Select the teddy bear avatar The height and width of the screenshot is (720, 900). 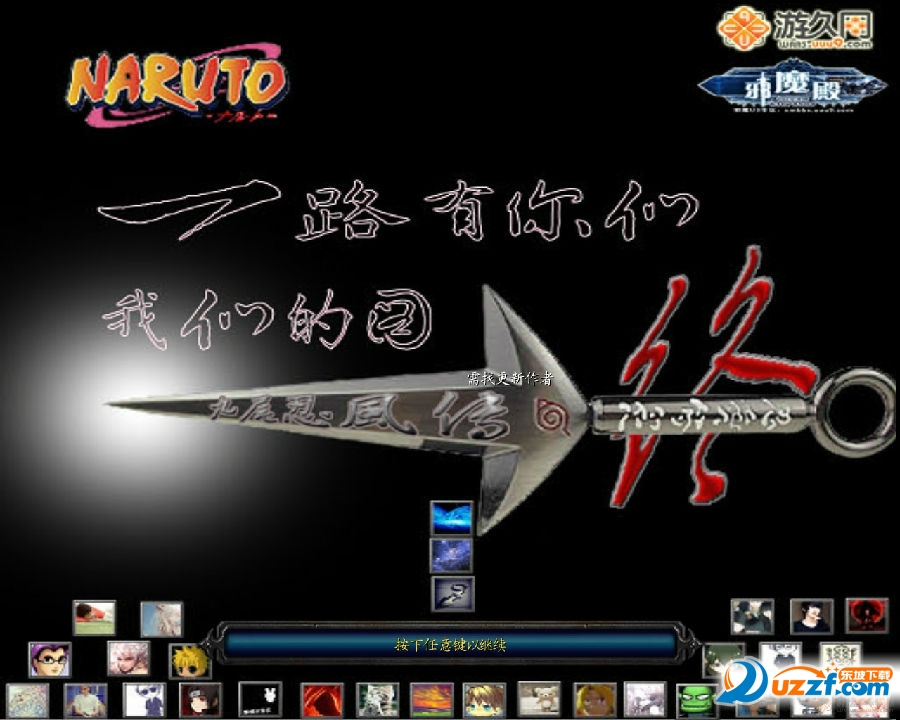pyautogui.click(x=539, y=699)
